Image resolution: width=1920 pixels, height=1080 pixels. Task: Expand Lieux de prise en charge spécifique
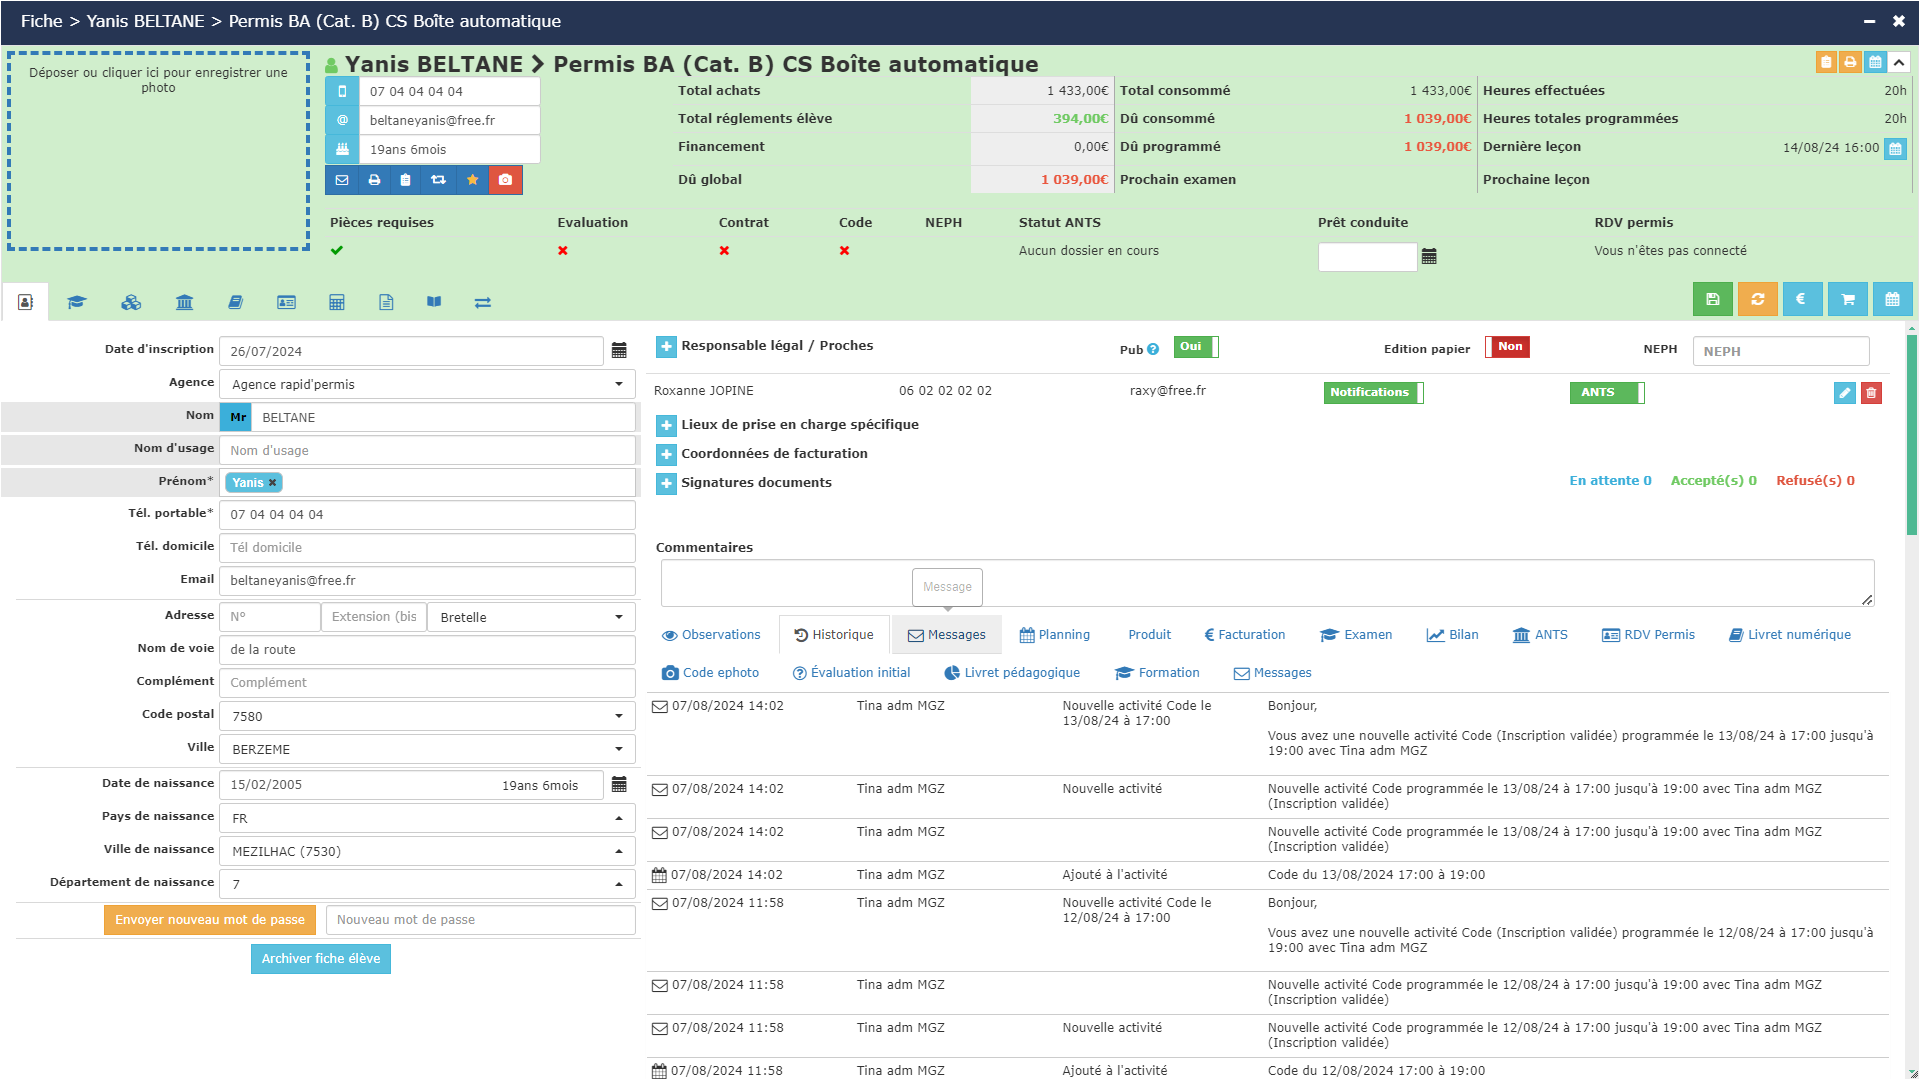pos(666,425)
